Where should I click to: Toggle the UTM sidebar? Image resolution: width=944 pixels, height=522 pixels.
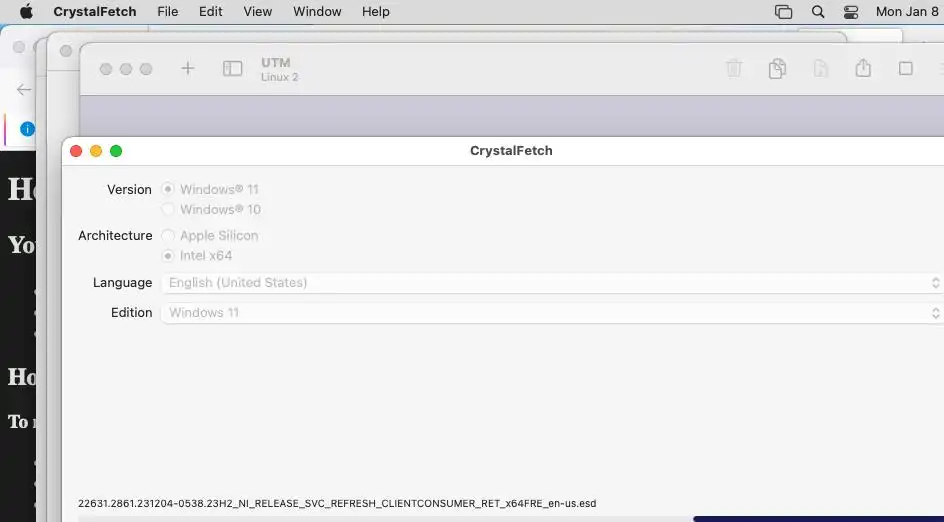point(232,69)
